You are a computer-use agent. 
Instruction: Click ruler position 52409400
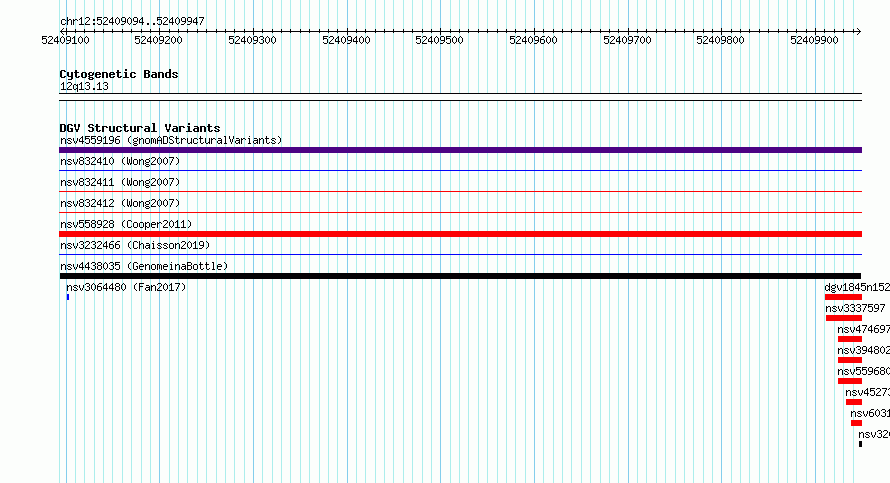[x=346, y=40]
